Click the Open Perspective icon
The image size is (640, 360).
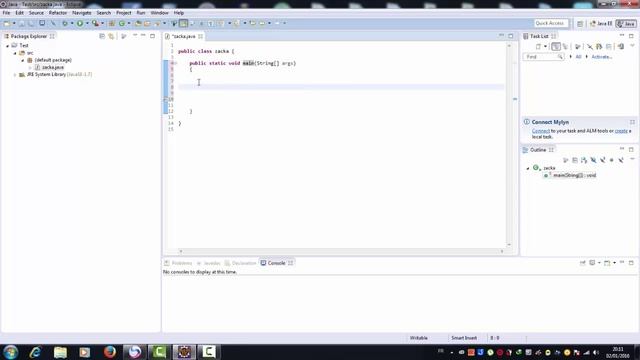click(x=580, y=24)
